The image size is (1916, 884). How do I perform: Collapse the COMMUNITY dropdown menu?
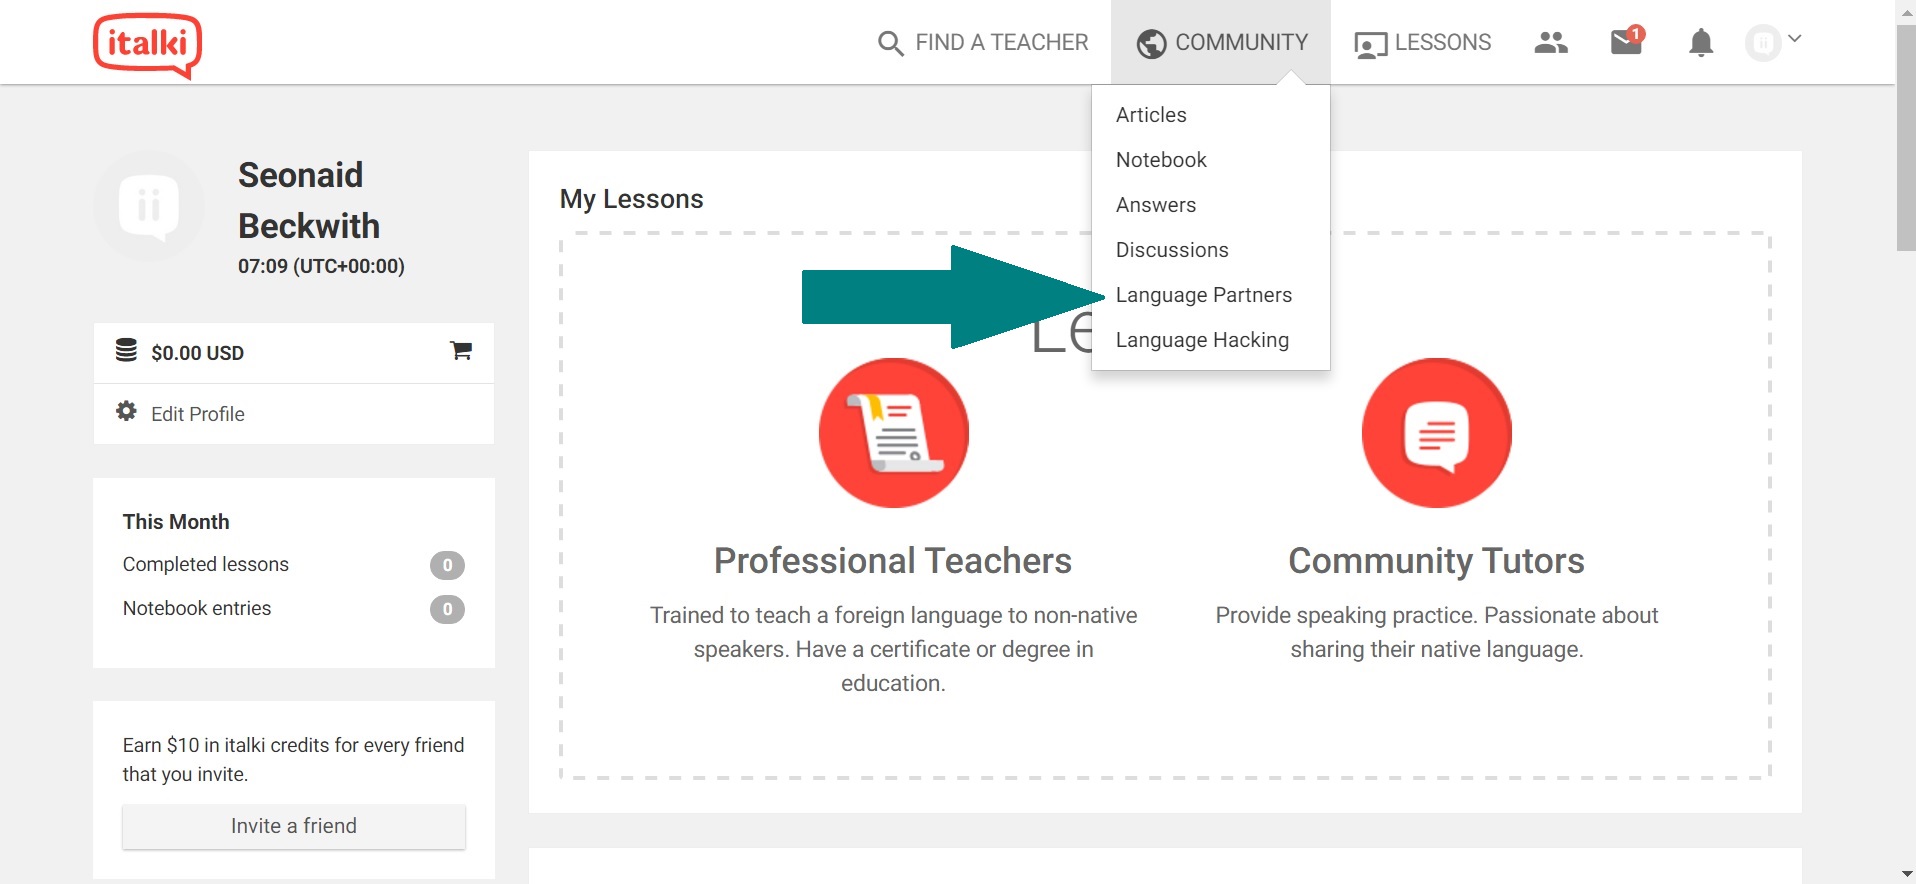click(x=1221, y=43)
